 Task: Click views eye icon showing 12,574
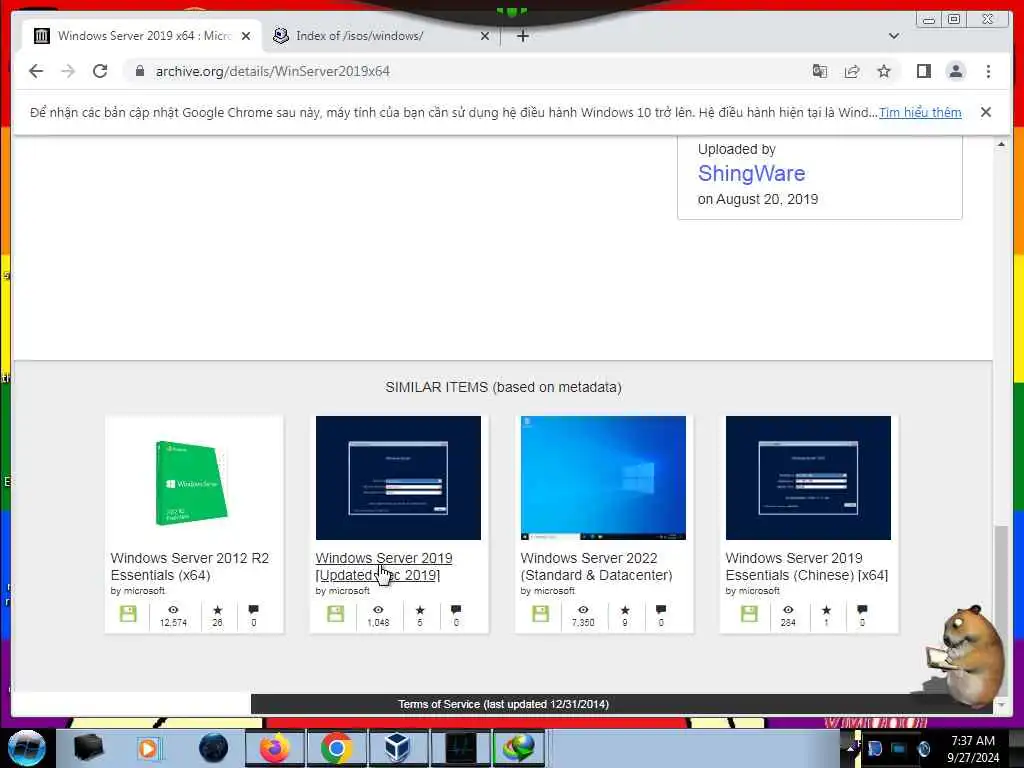pos(173,609)
